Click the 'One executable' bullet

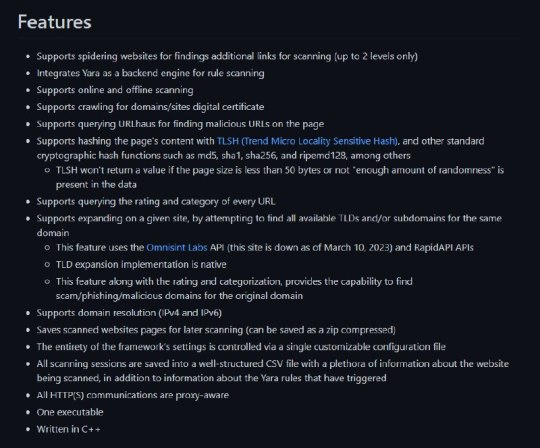(70, 412)
